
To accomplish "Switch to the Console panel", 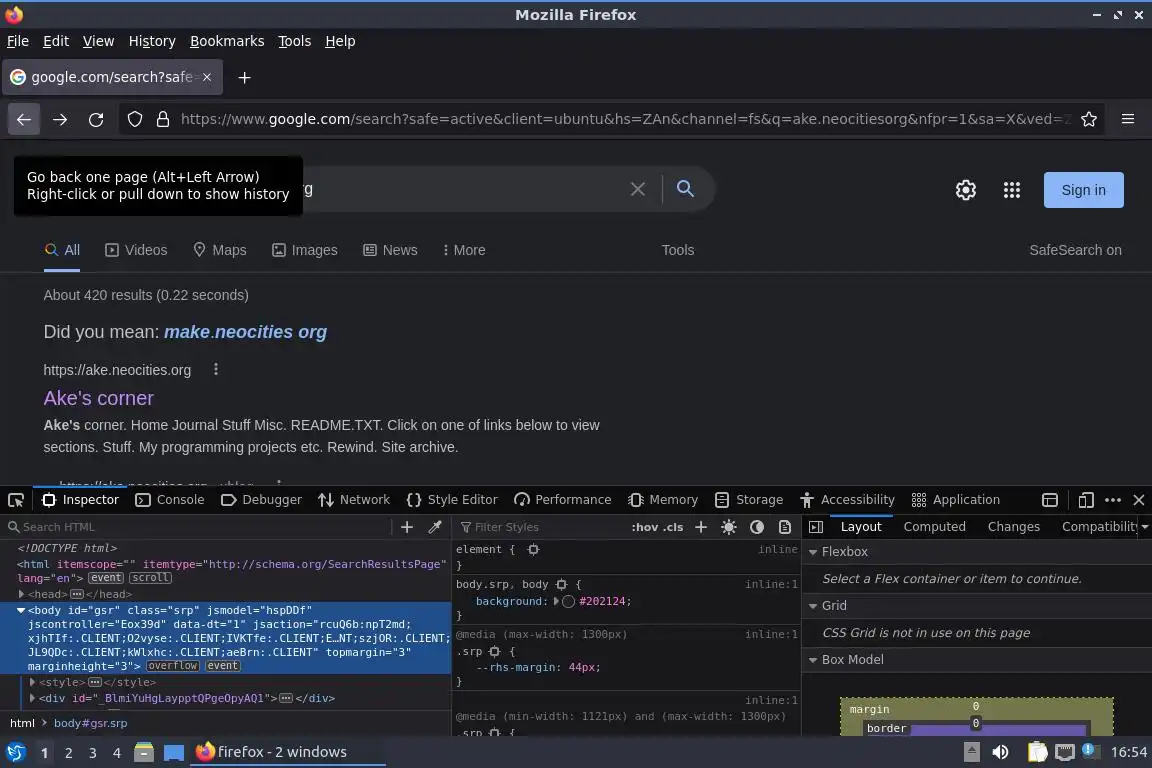I will point(170,500).
